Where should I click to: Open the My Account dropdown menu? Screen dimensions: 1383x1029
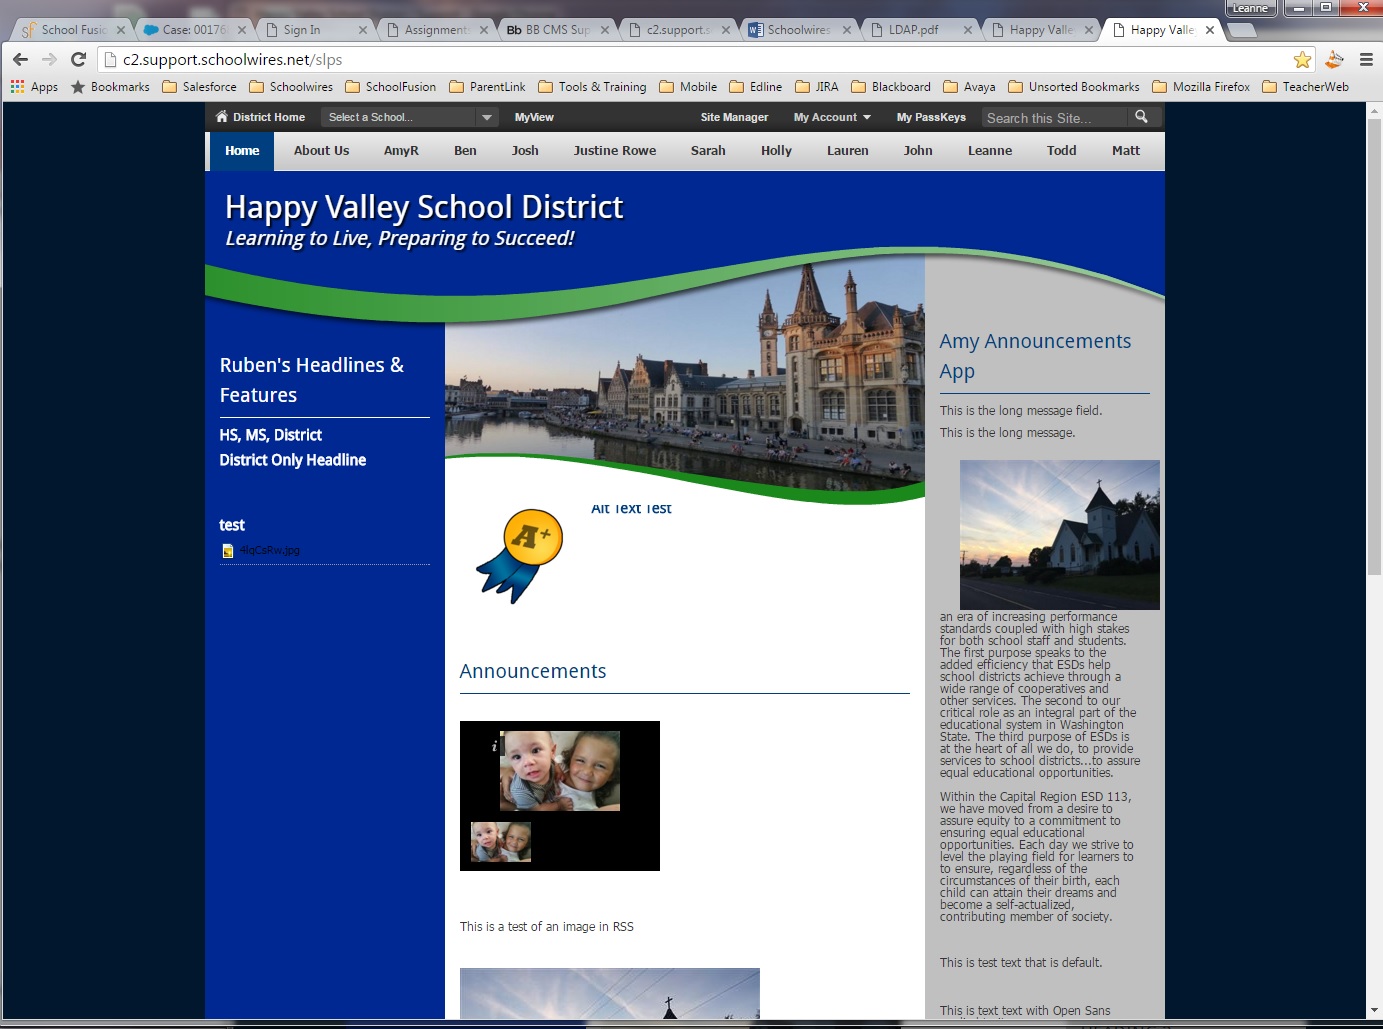pos(831,117)
